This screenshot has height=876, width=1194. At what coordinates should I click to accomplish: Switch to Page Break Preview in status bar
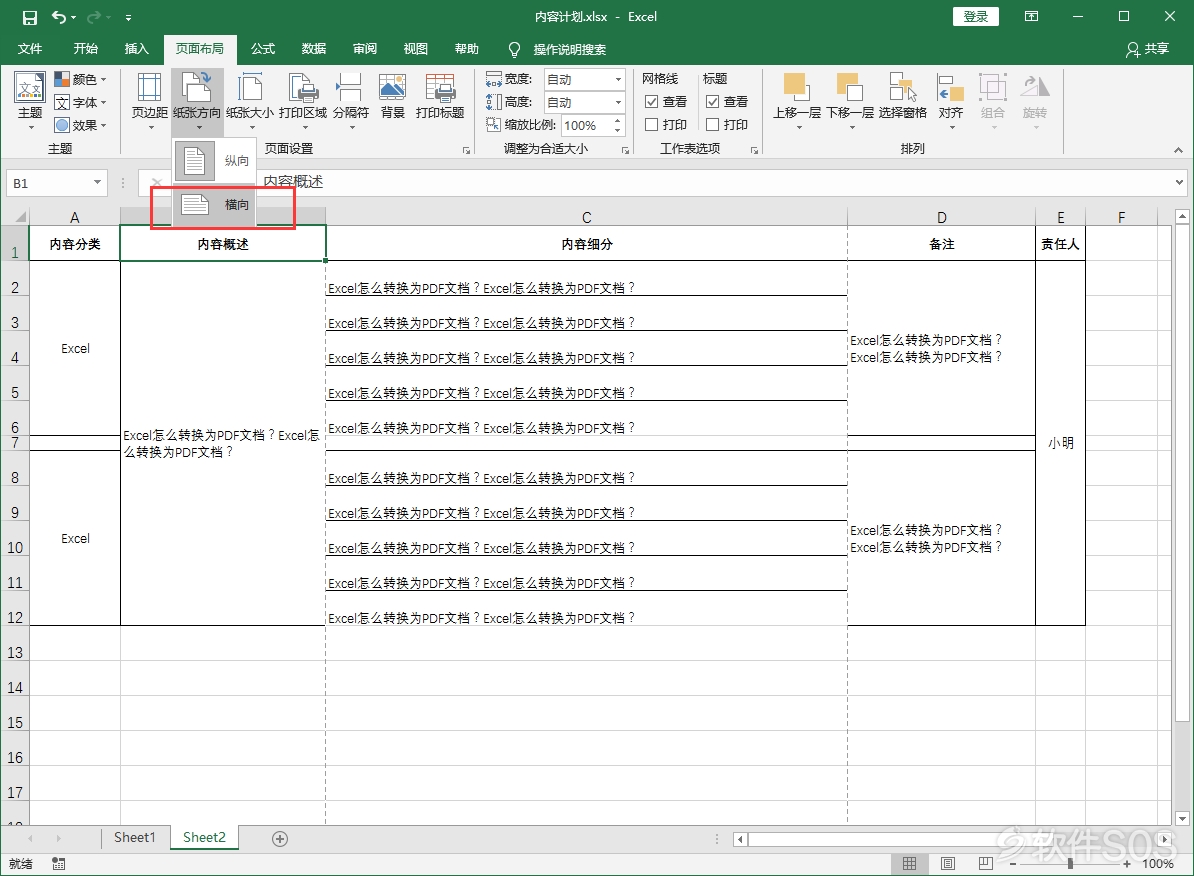(x=985, y=863)
